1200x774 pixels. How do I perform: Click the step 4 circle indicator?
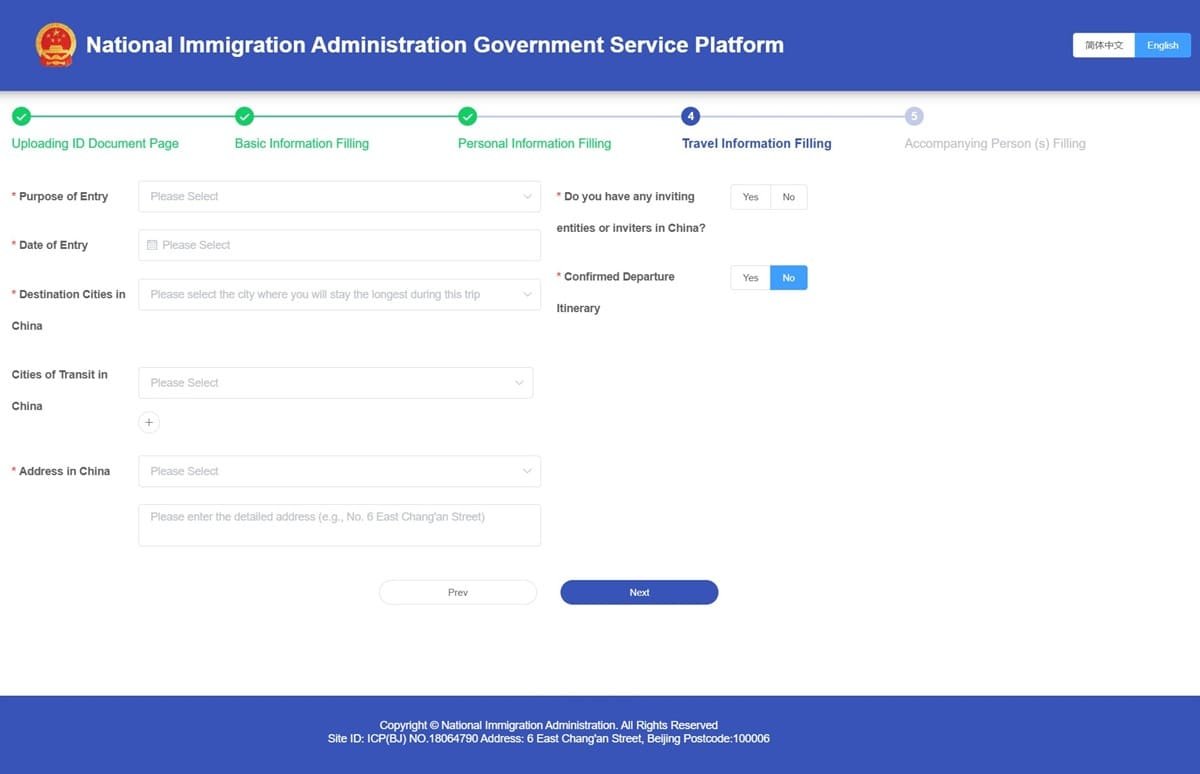(690, 115)
